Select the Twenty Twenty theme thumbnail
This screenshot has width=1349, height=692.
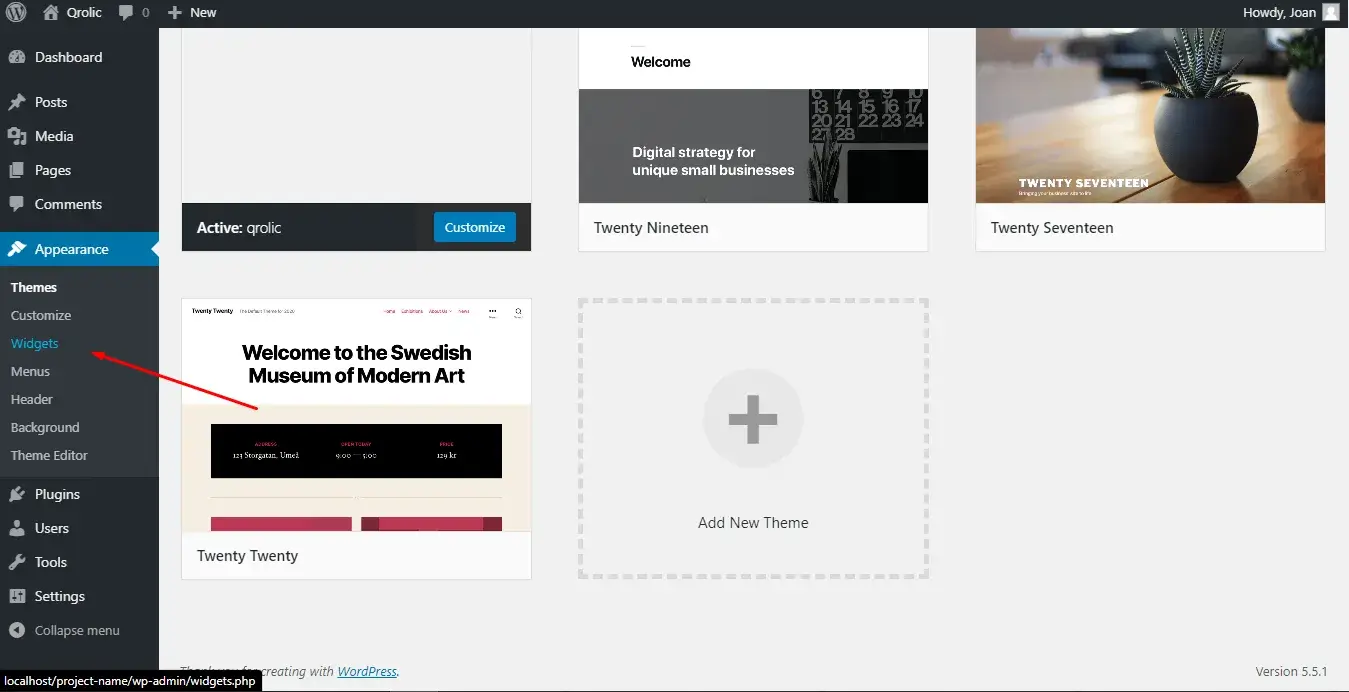(356, 415)
